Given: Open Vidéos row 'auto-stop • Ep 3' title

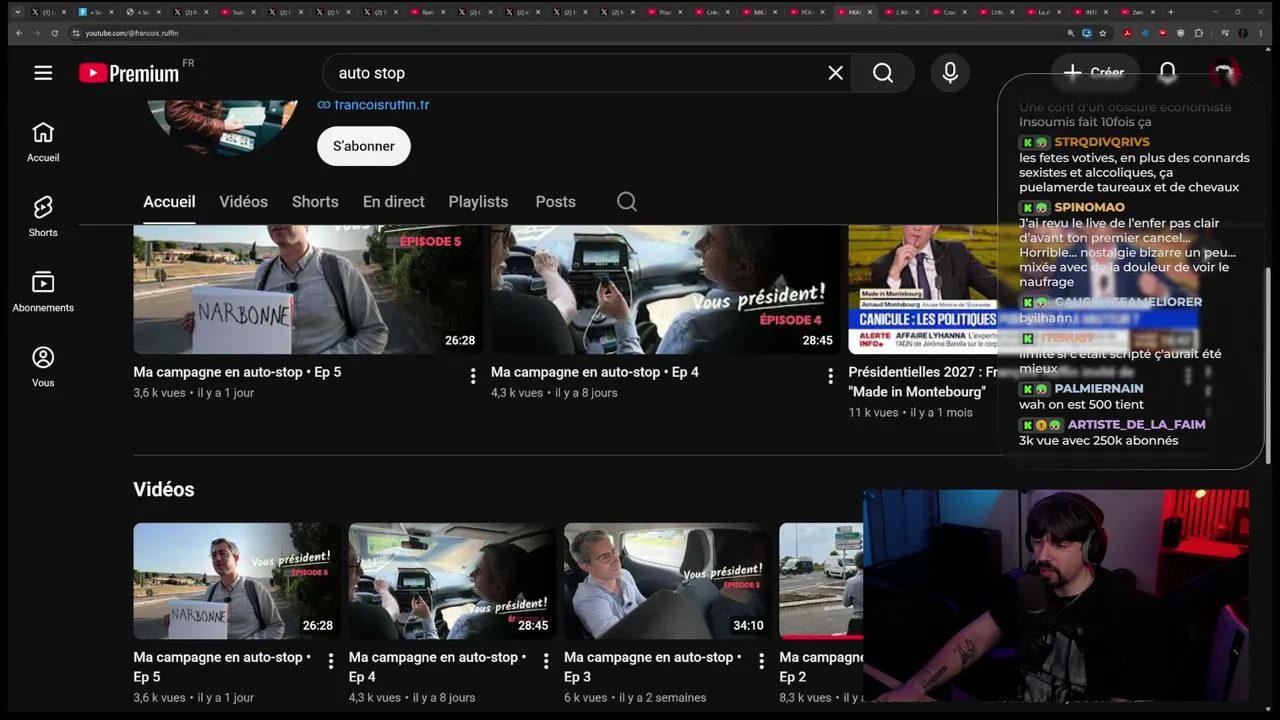Looking at the screenshot, I should (x=652, y=667).
